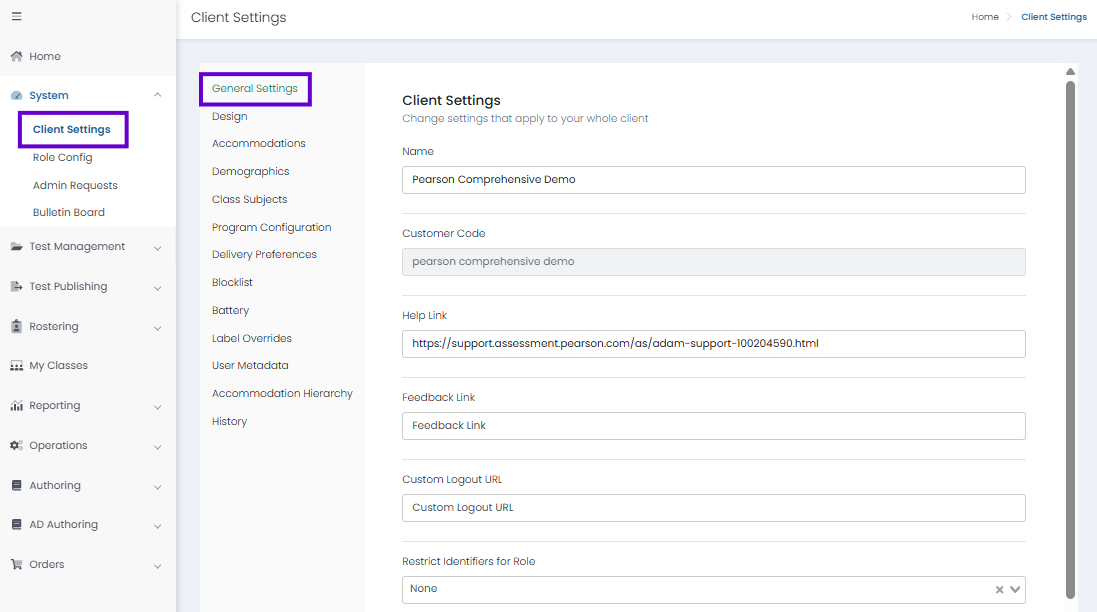Image resolution: width=1097 pixels, height=612 pixels.
Task: Open the General Settings tab
Action: pos(255,88)
